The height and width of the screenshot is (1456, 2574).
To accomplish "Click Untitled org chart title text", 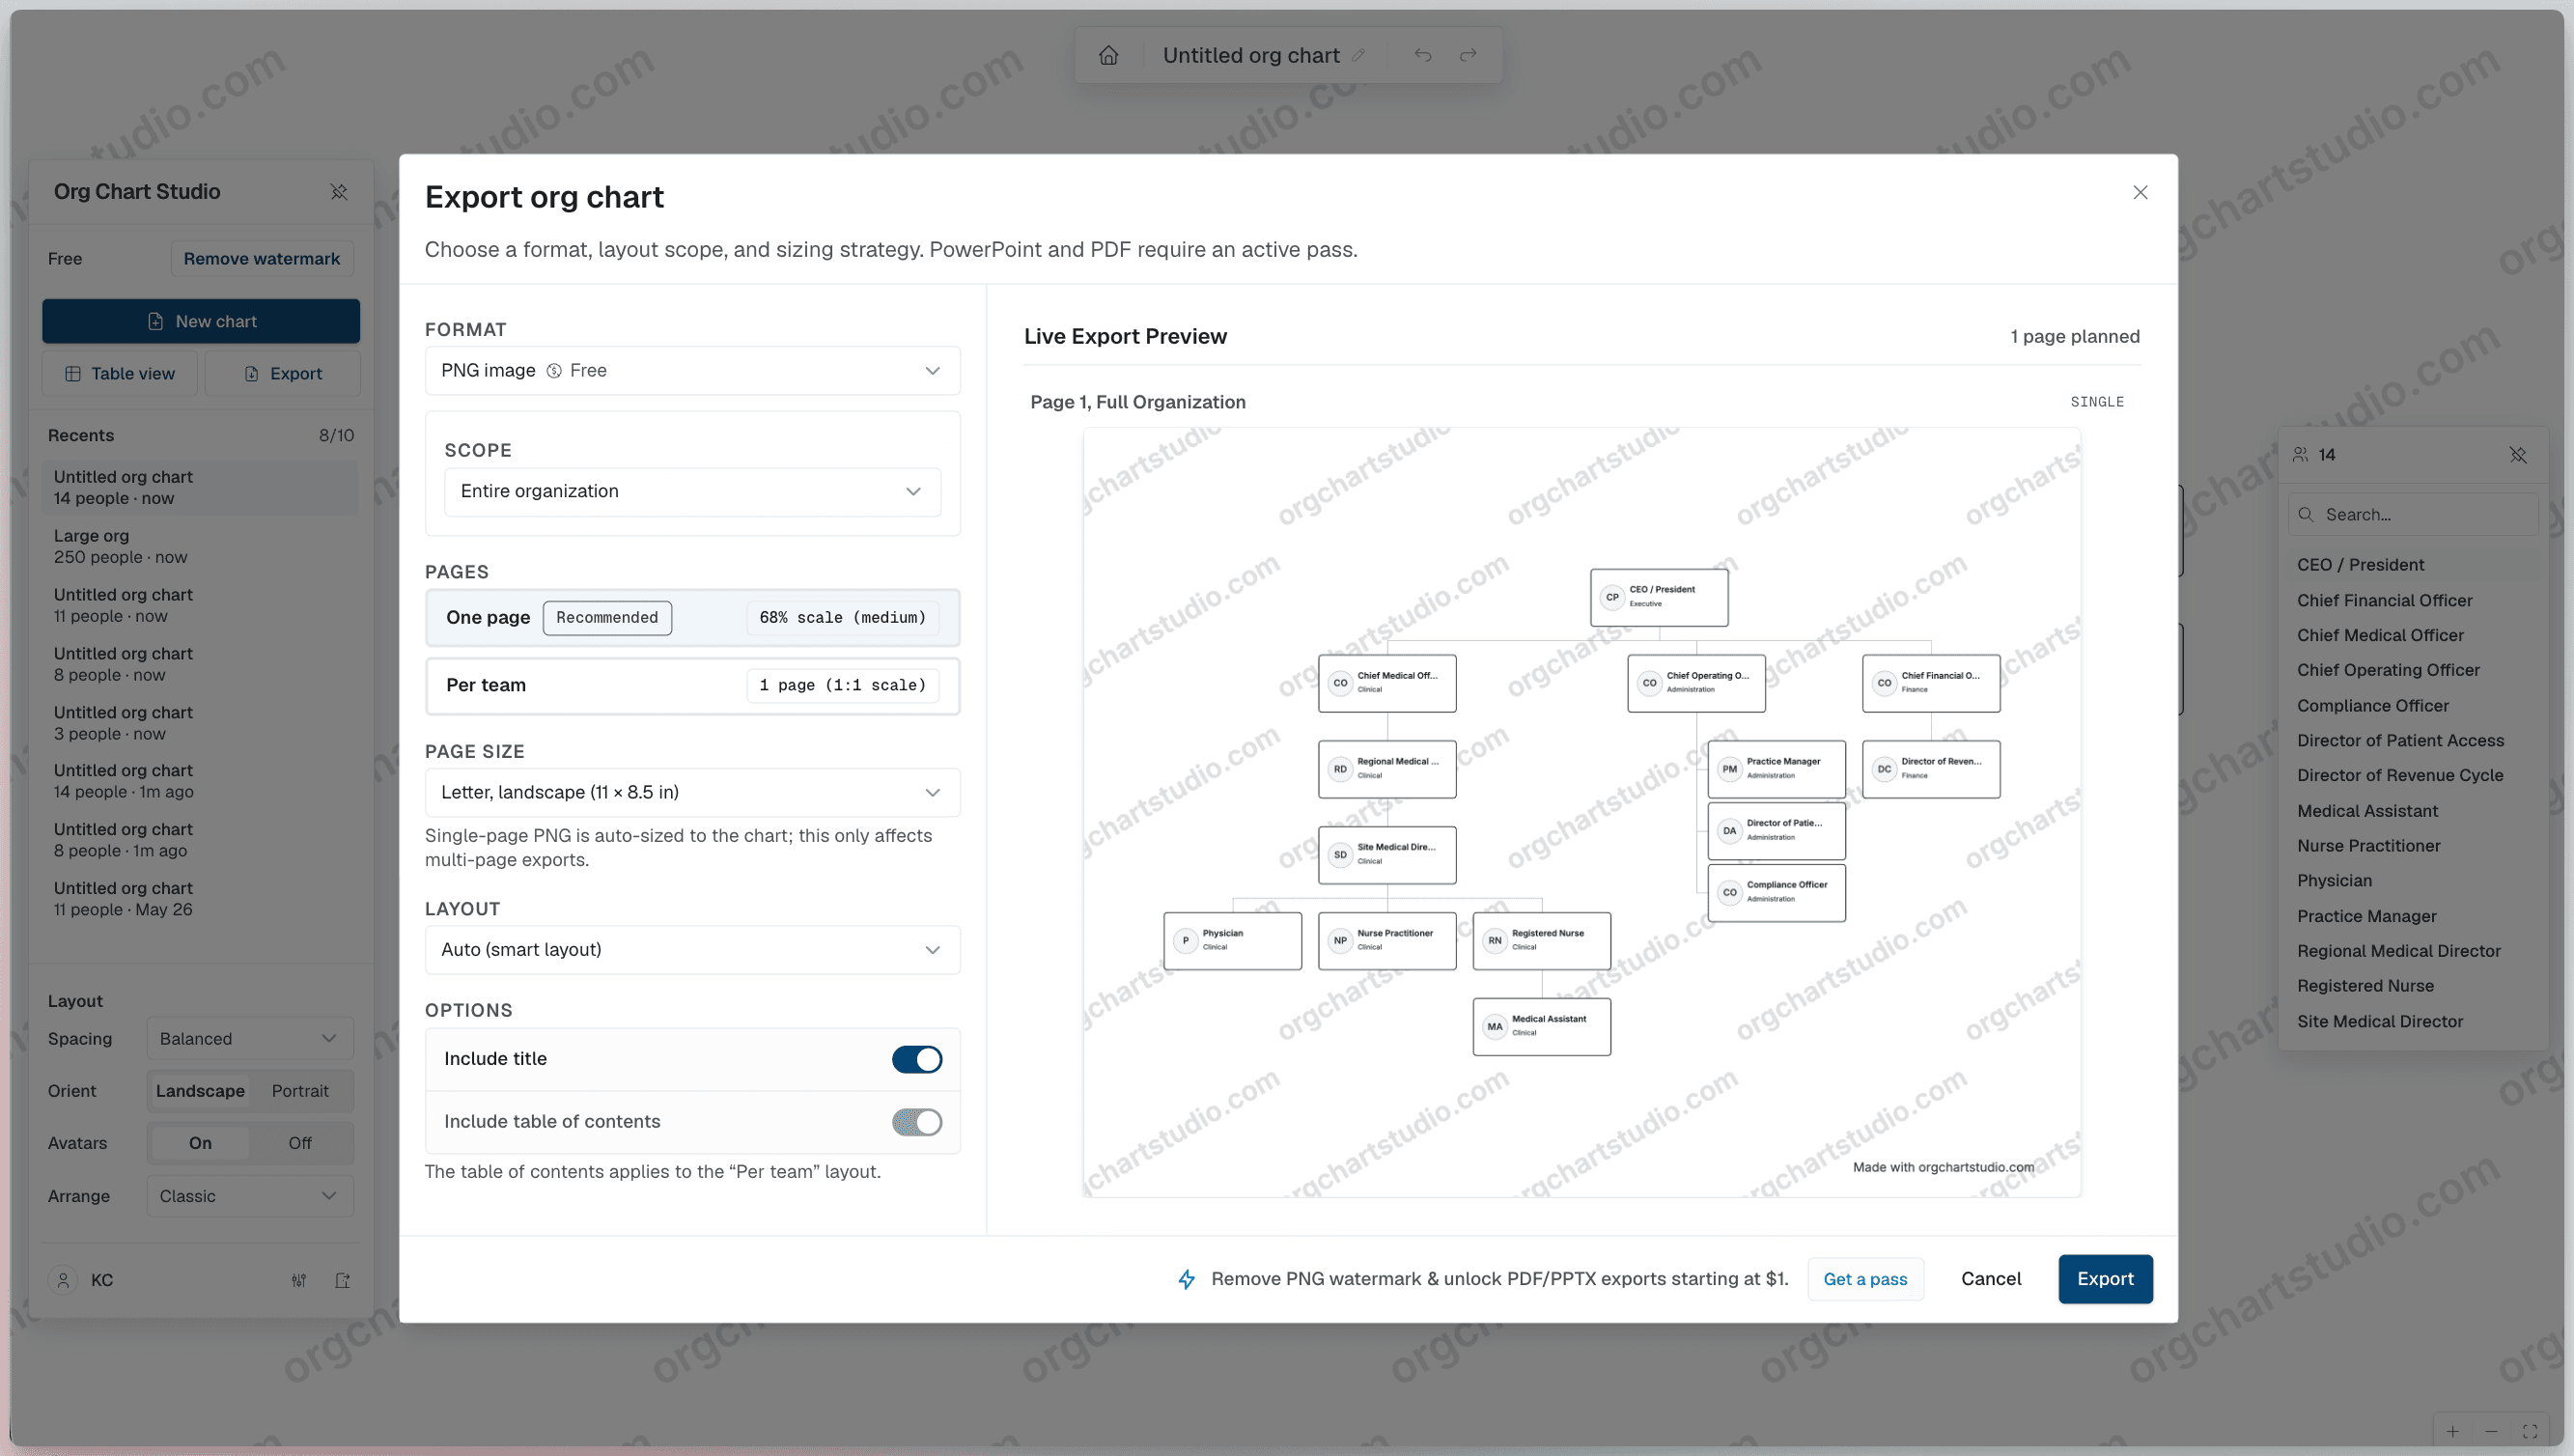I will tap(1251, 56).
